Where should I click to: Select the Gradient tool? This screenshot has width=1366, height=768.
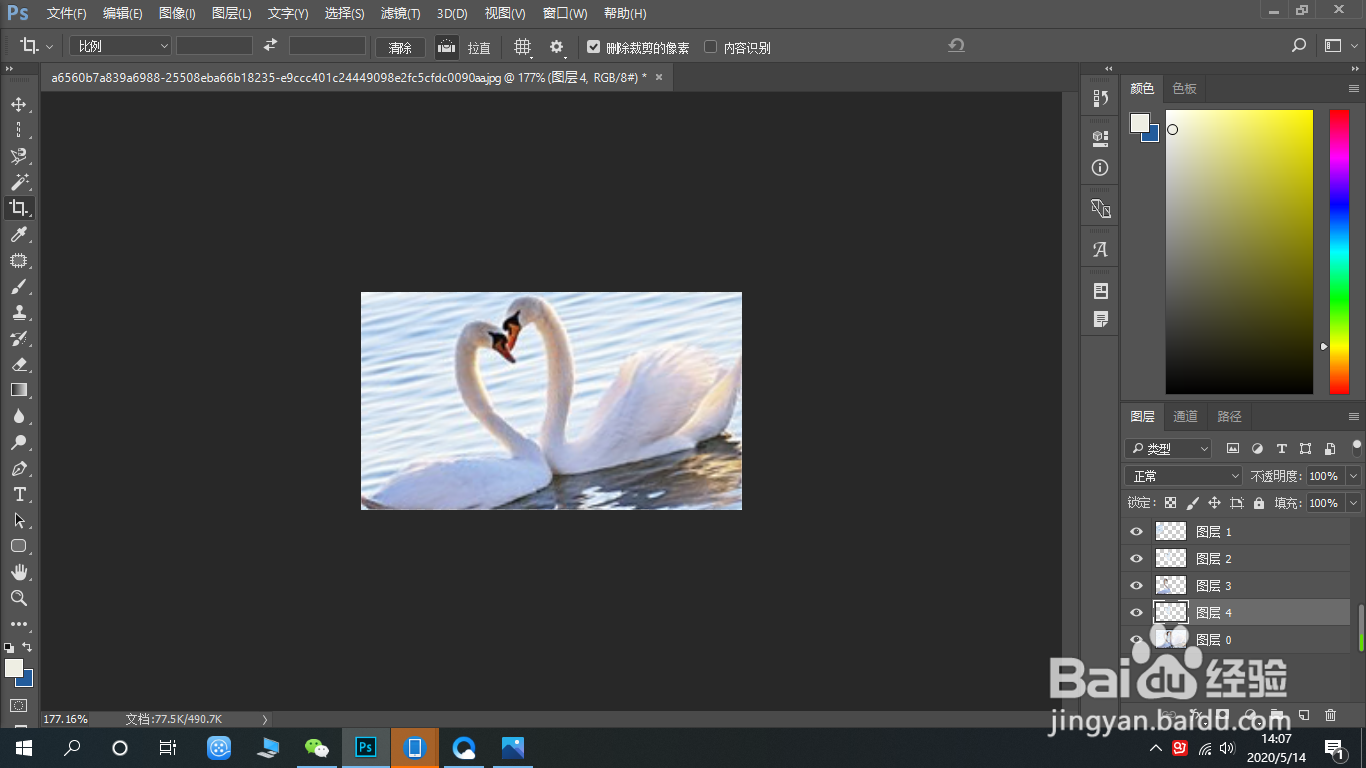tap(18, 390)
